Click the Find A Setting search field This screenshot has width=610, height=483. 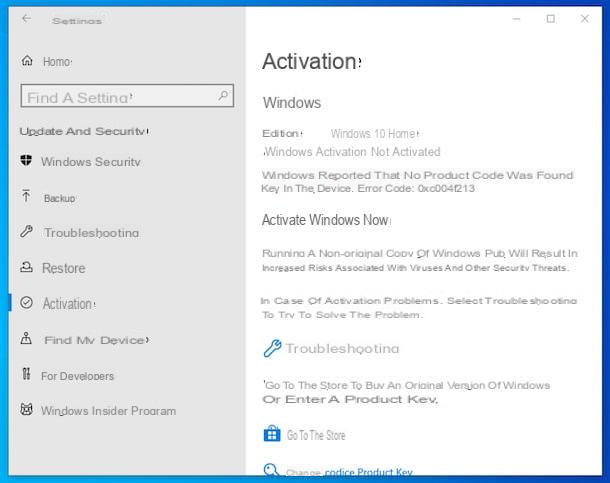[x=127, y=96]
